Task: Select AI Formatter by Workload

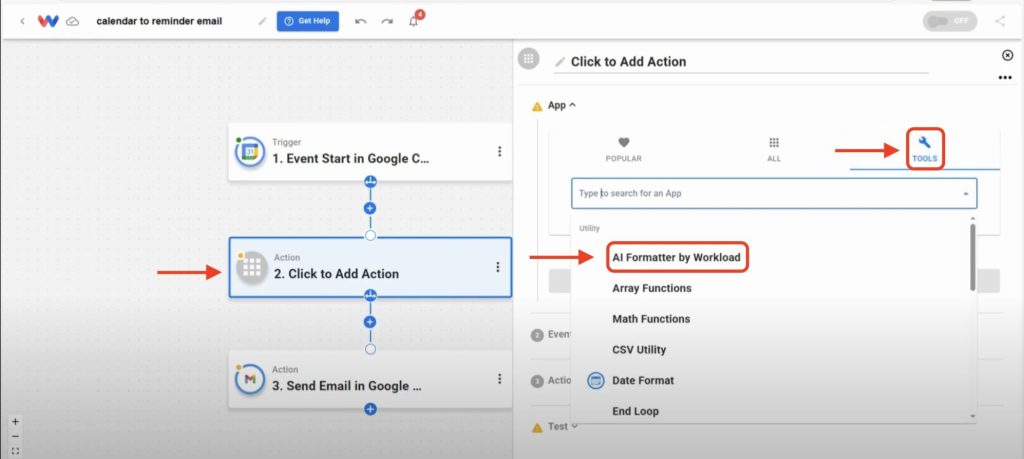Action: pyautogui.click(x=677, y=257)
